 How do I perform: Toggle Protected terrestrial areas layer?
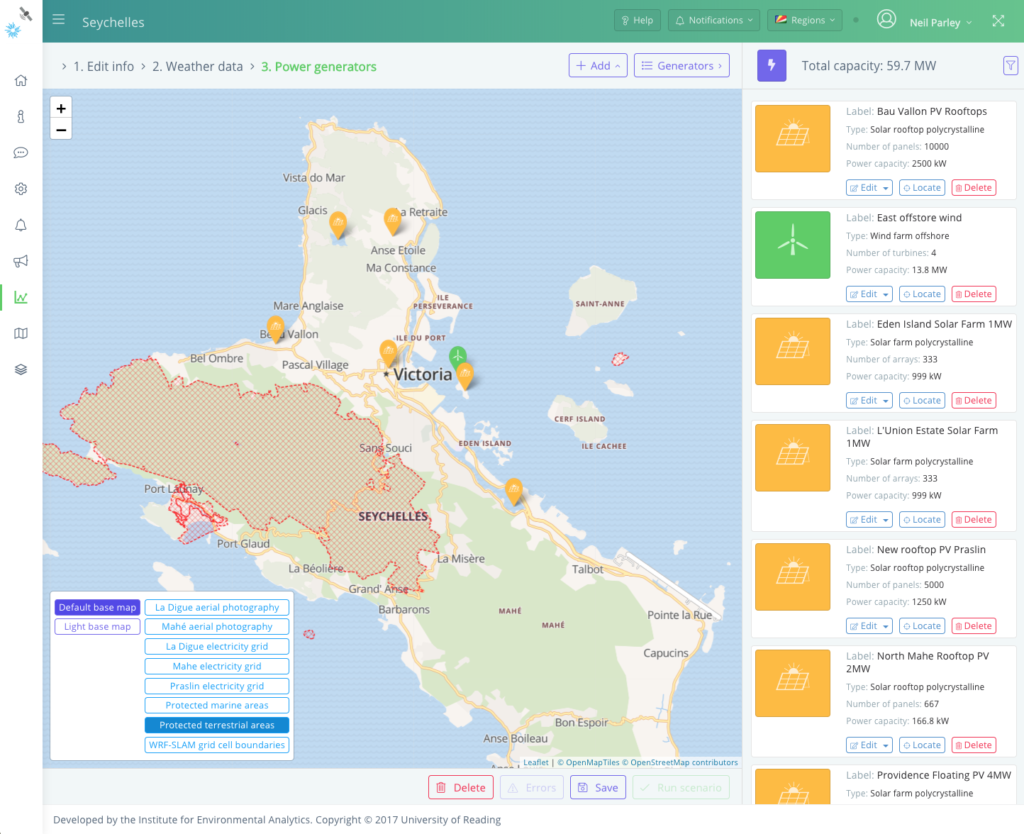(217, 725)
